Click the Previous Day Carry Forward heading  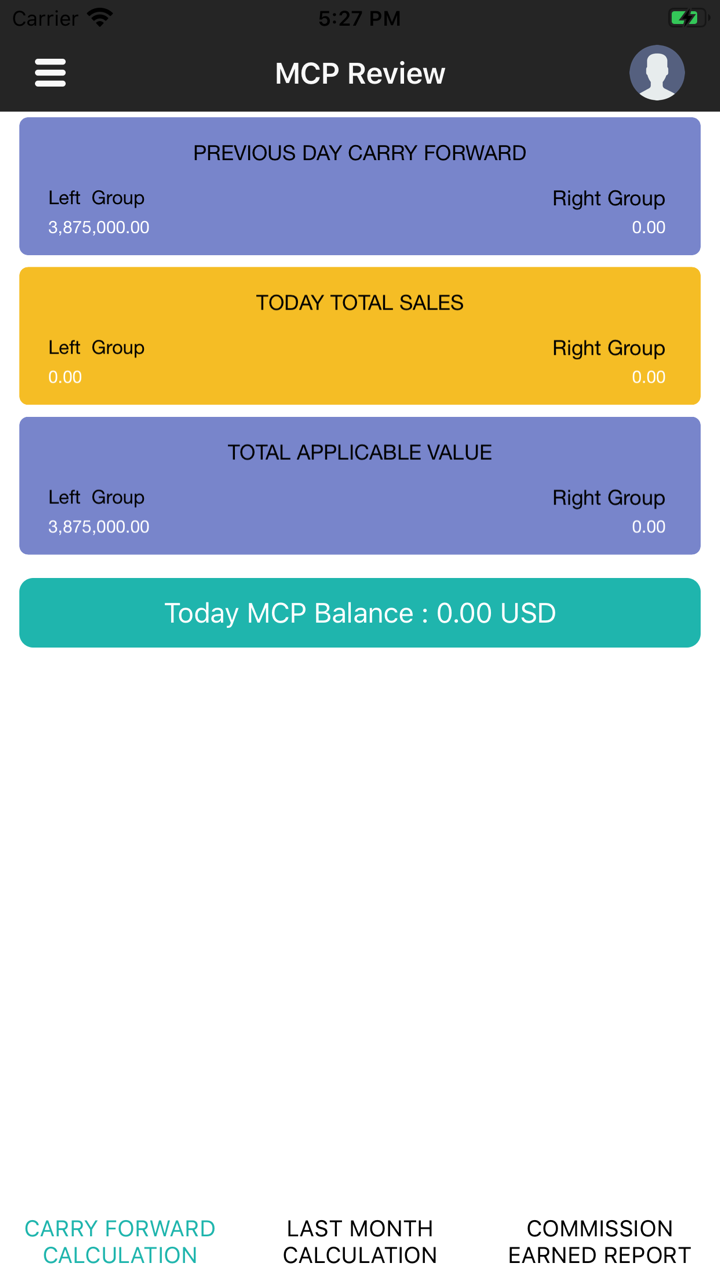[360, 153]
